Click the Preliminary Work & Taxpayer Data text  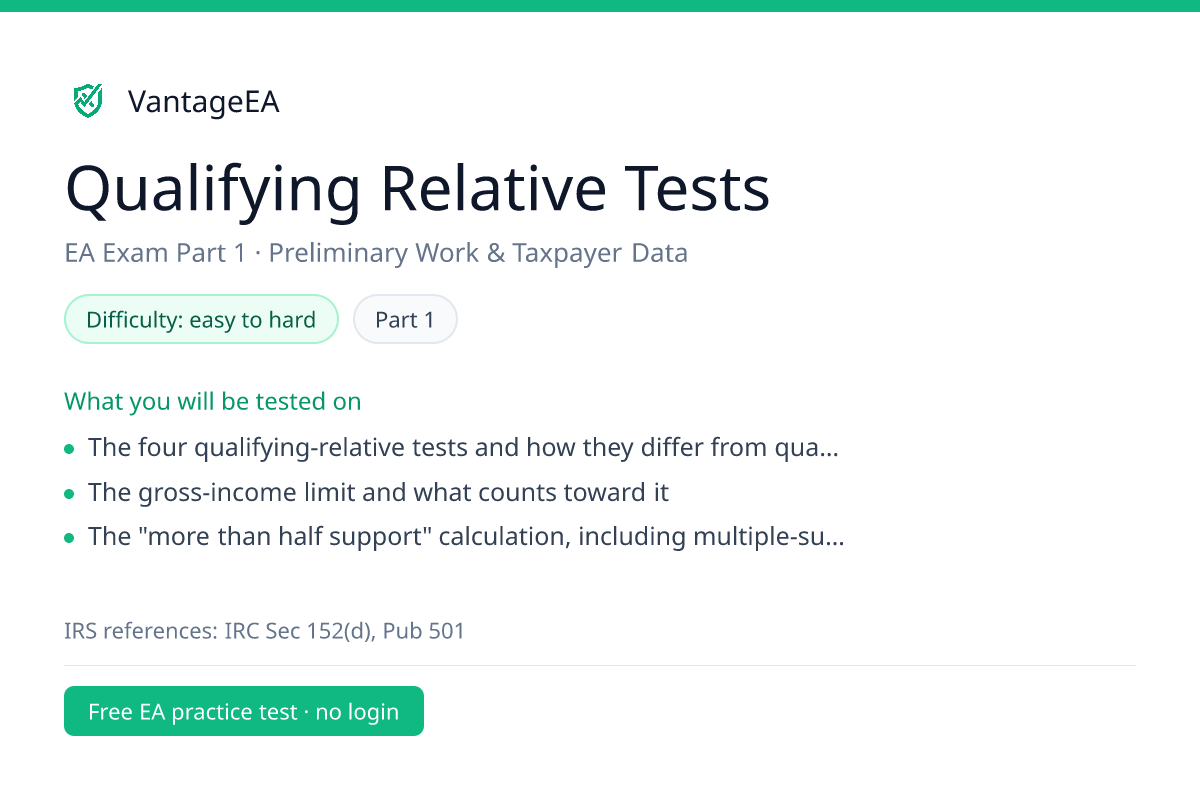tap(478, 253)
